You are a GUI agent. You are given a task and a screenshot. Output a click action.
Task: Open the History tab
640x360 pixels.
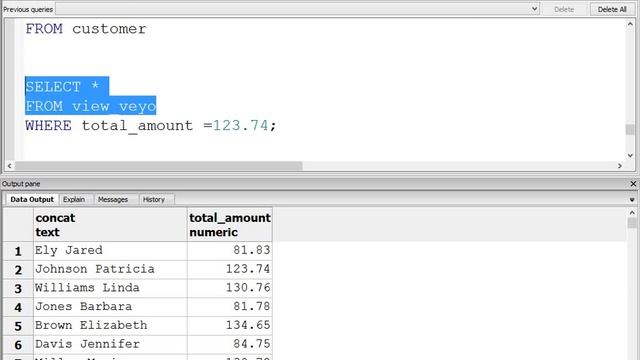pos(153,199)
